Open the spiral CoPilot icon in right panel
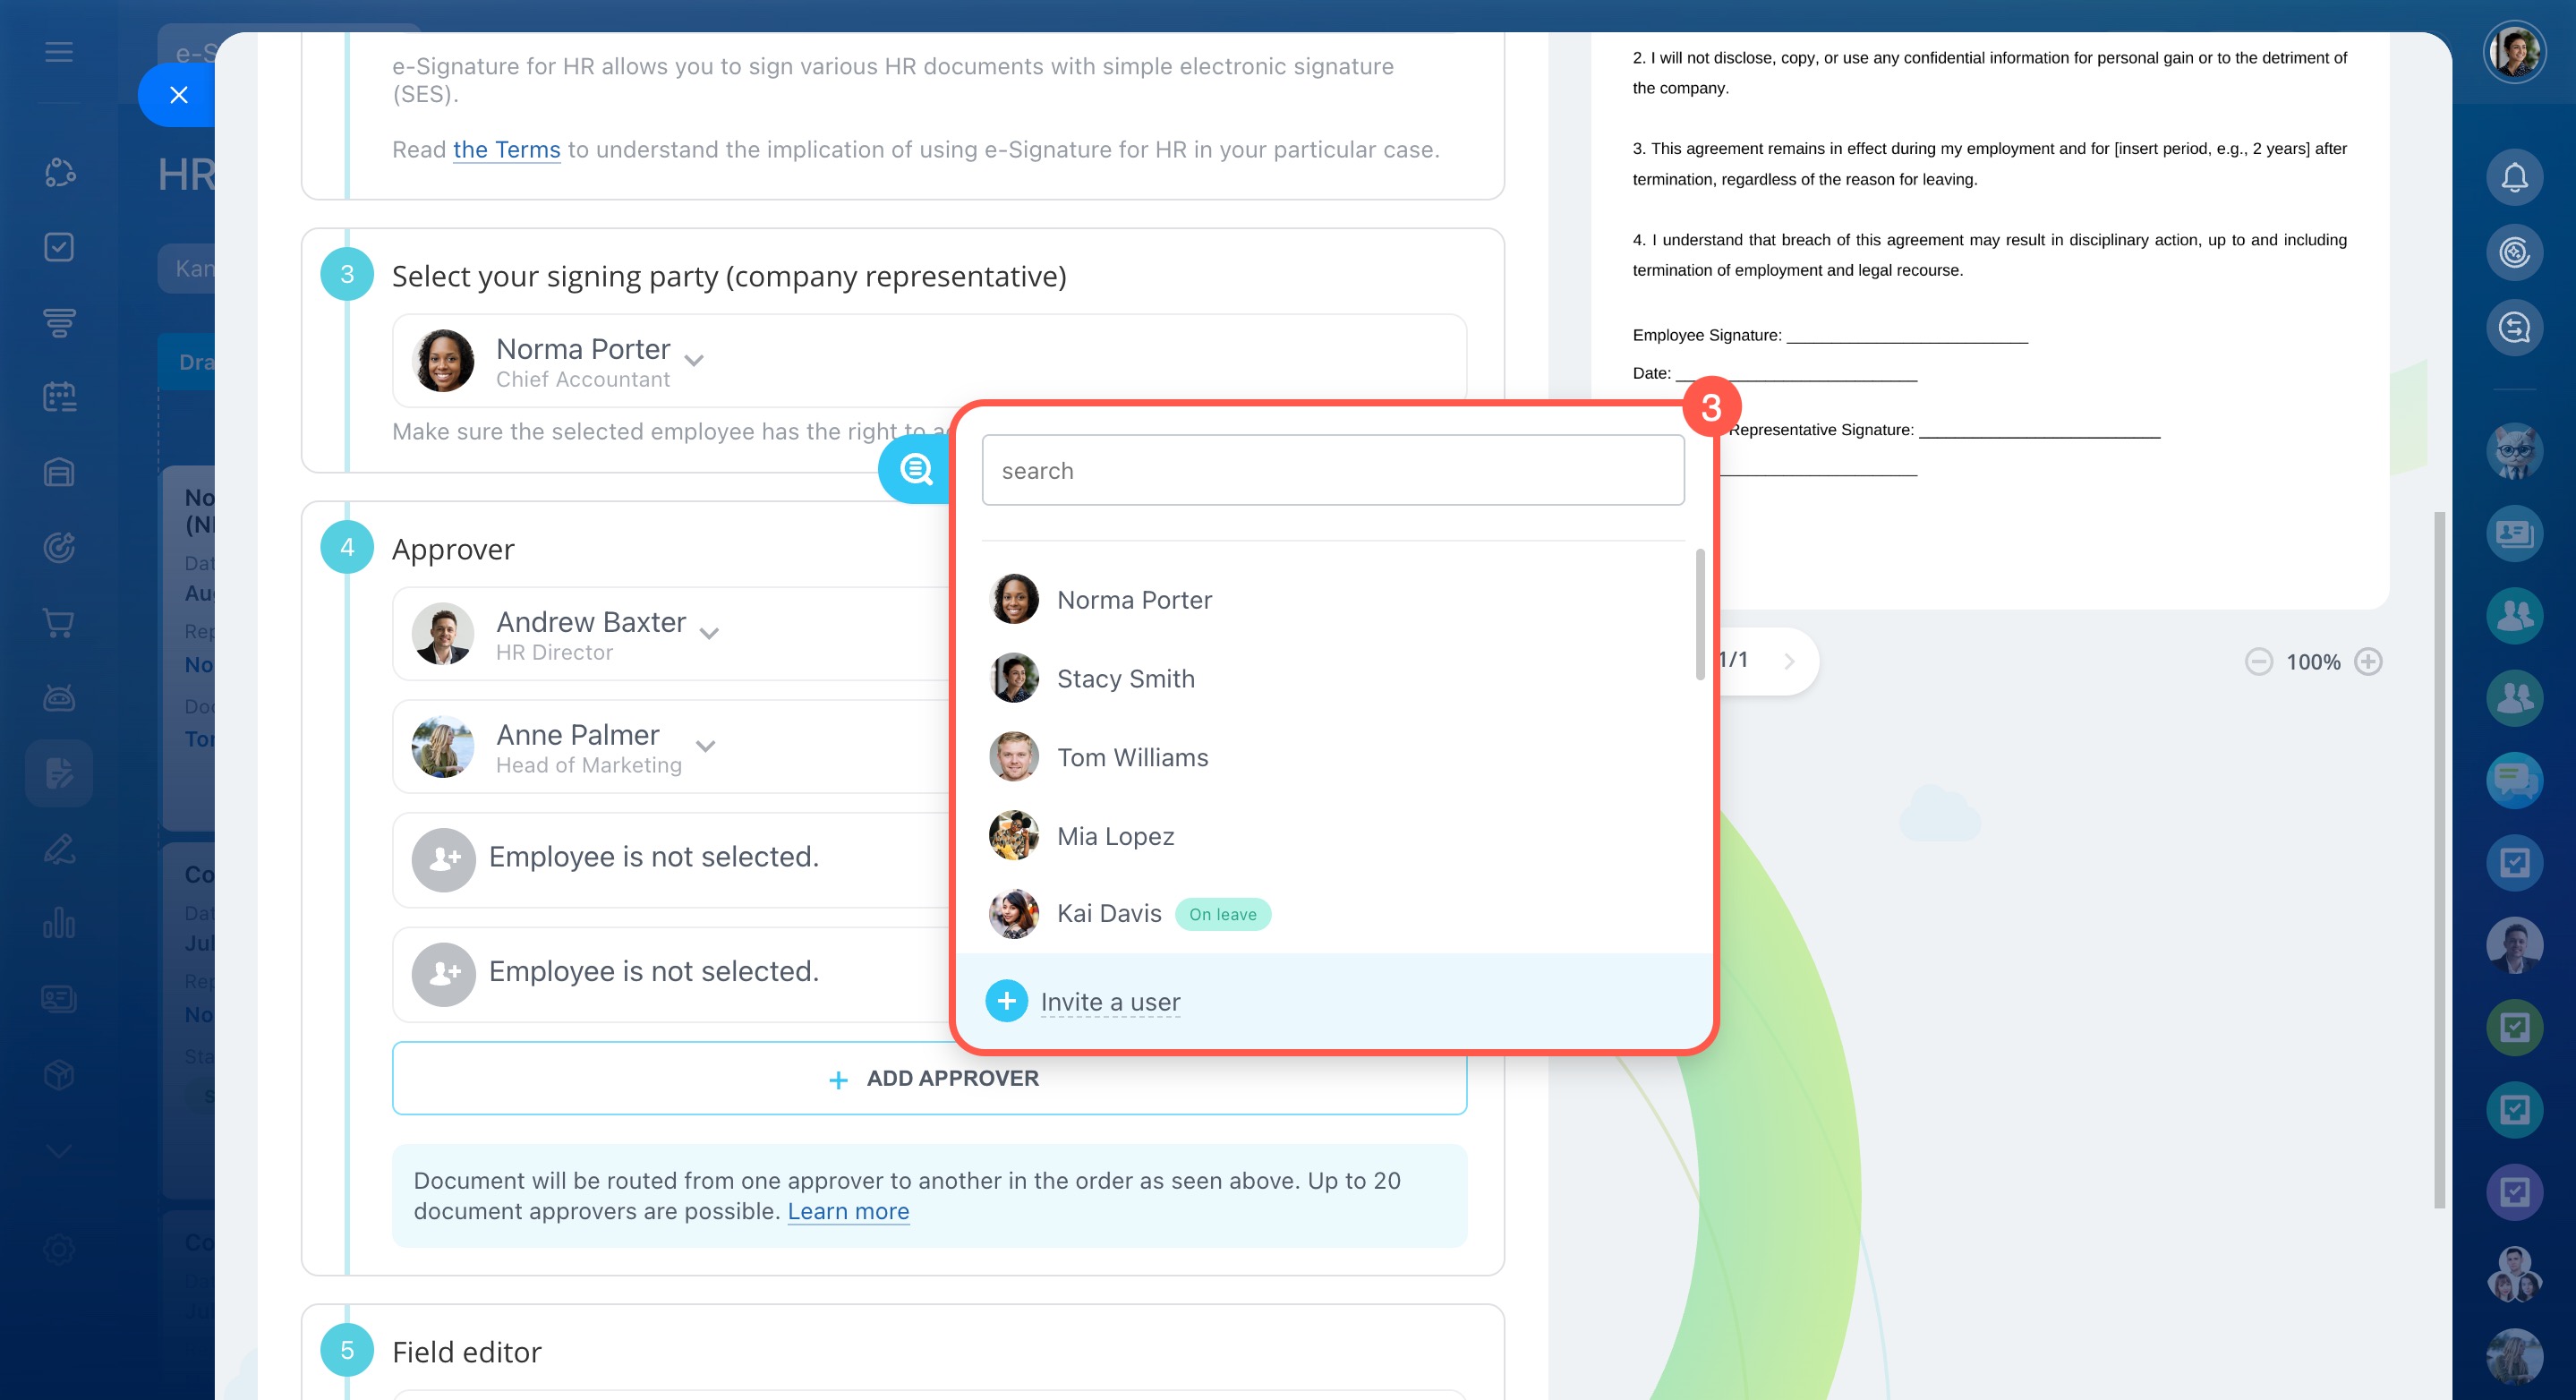The image size is (2576, 1400). [2514, 252]
